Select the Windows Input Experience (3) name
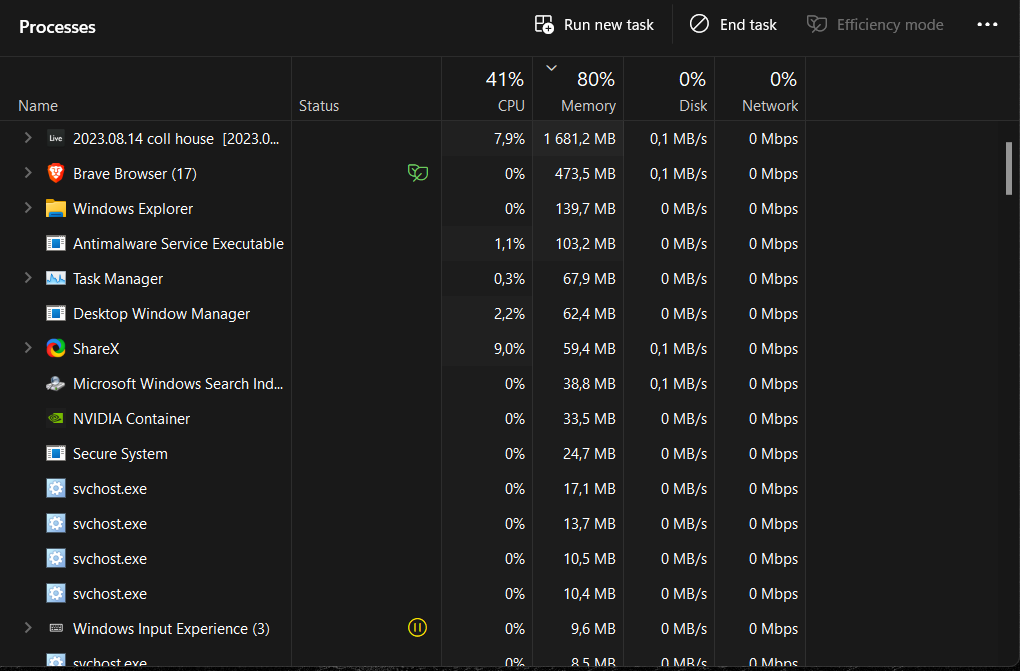Image resolution: width=1020 pixels, height=671 pixels. (x=171, y=629)
